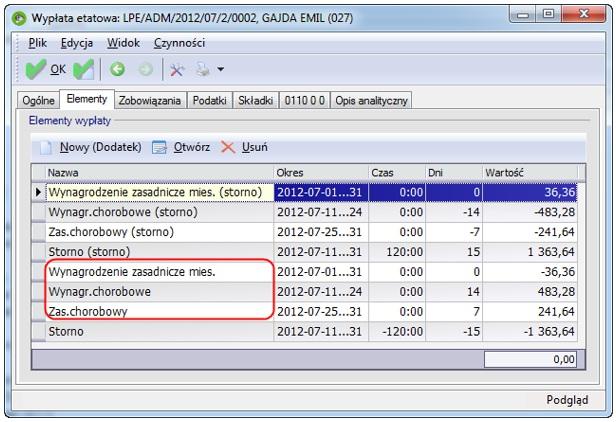This screenshot has width=616, height=422.
Task: Expand the printer dropdown arrow
Action: pyautogui.click(x=221, y=70)
